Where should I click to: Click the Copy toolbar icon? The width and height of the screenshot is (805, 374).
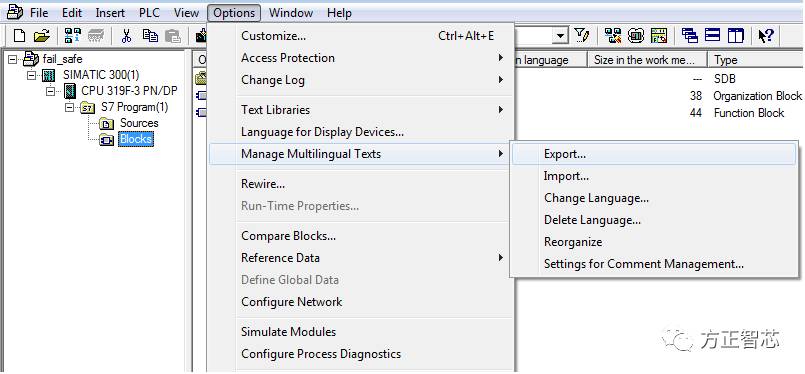pos(150,35)
